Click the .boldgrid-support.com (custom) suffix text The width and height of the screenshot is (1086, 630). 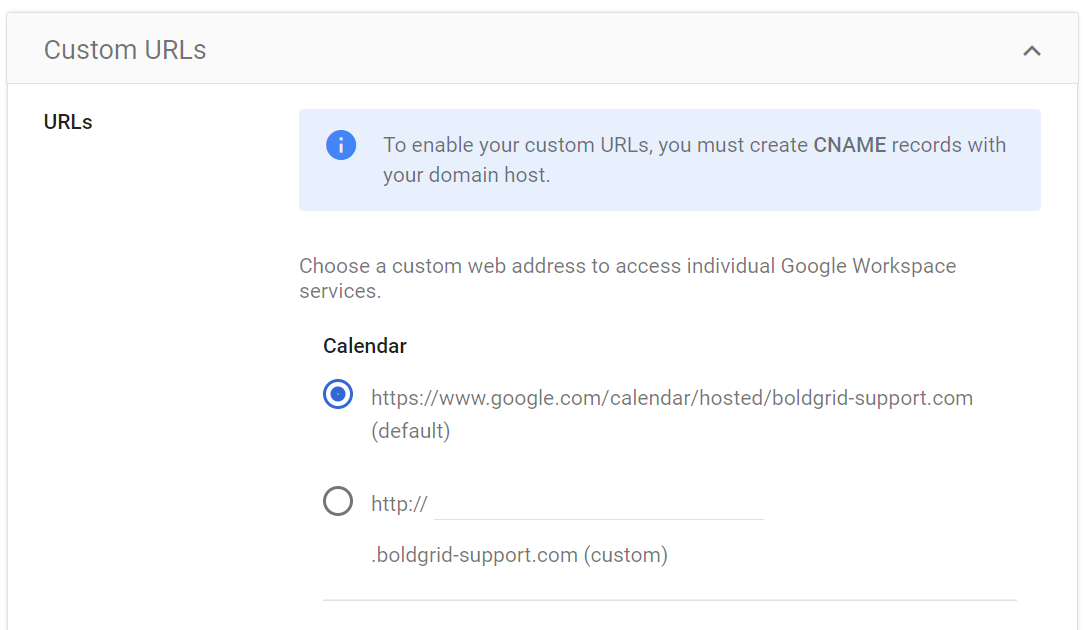click(x=519, y=554)
